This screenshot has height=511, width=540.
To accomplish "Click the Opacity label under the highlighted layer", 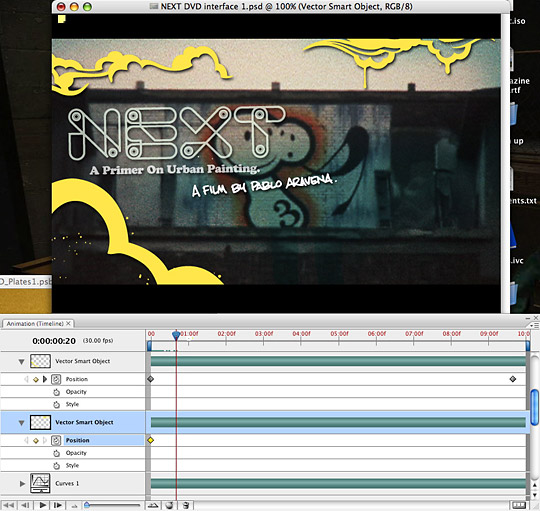I will click(x=76, y=453).
